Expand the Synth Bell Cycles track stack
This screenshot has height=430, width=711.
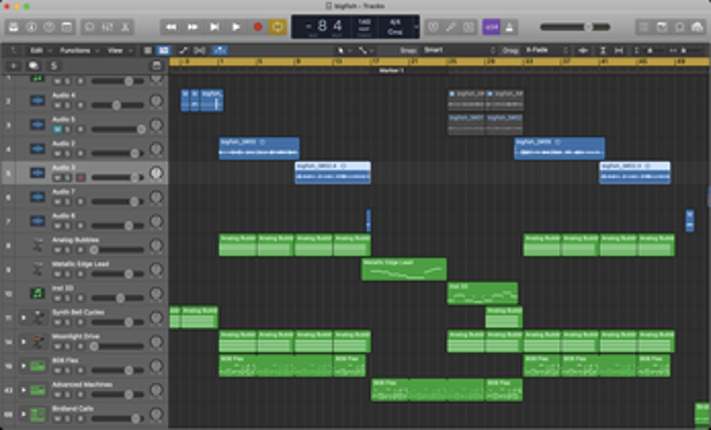[24, 316]
